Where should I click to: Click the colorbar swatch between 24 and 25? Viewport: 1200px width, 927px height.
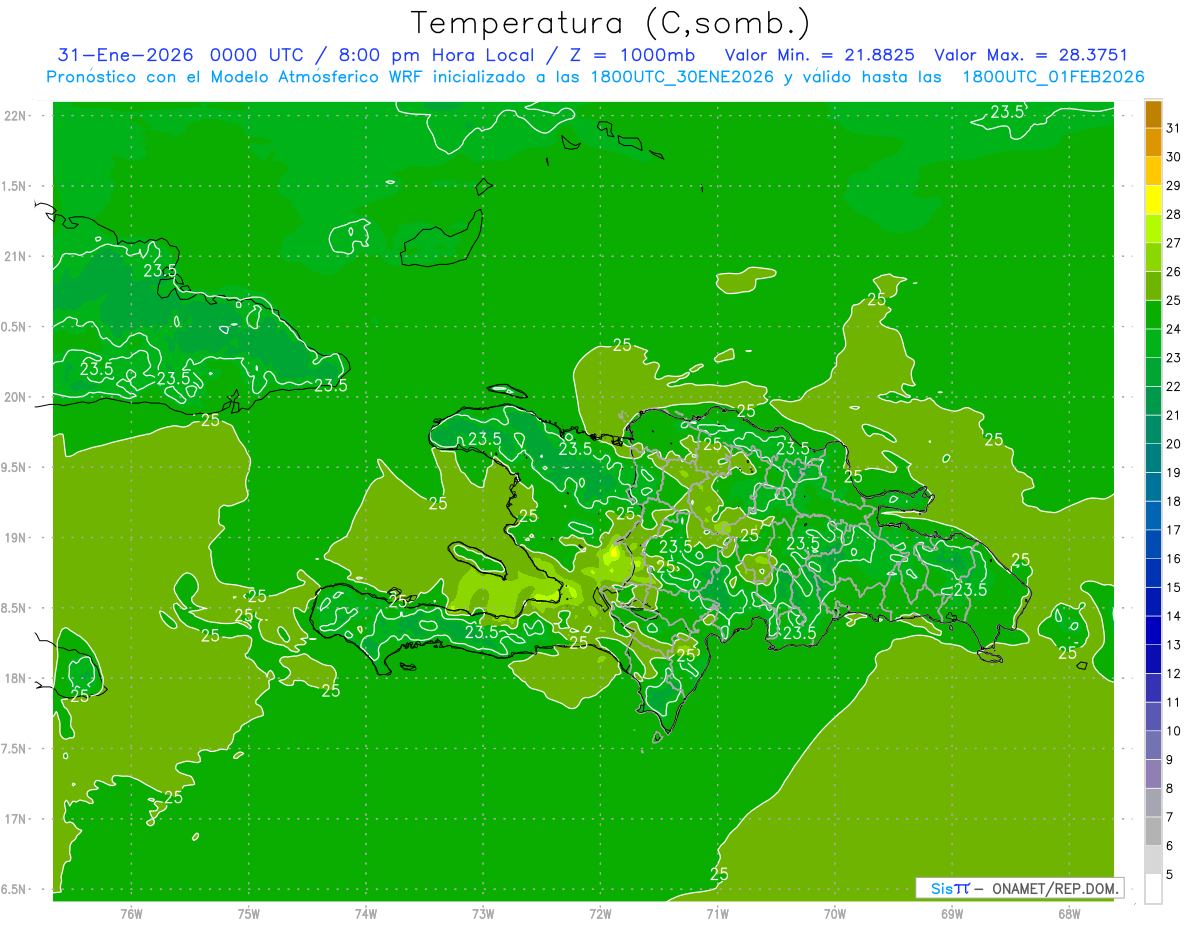[1154, 315]
